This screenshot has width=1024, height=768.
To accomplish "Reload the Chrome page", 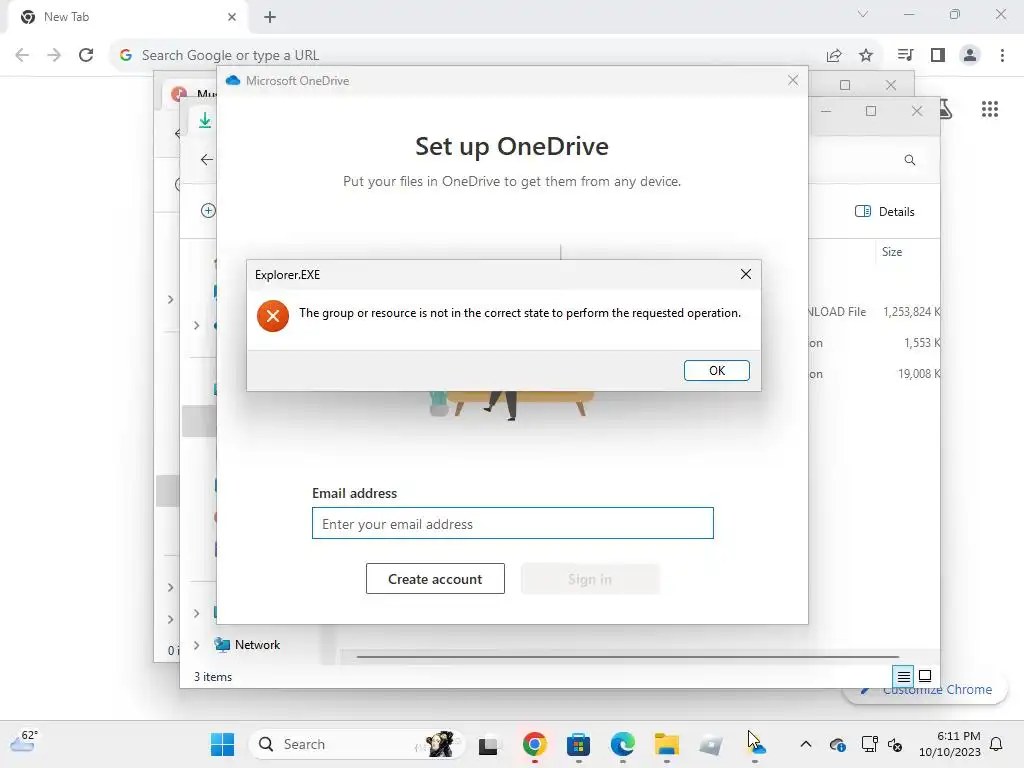I will click(86, 55).
